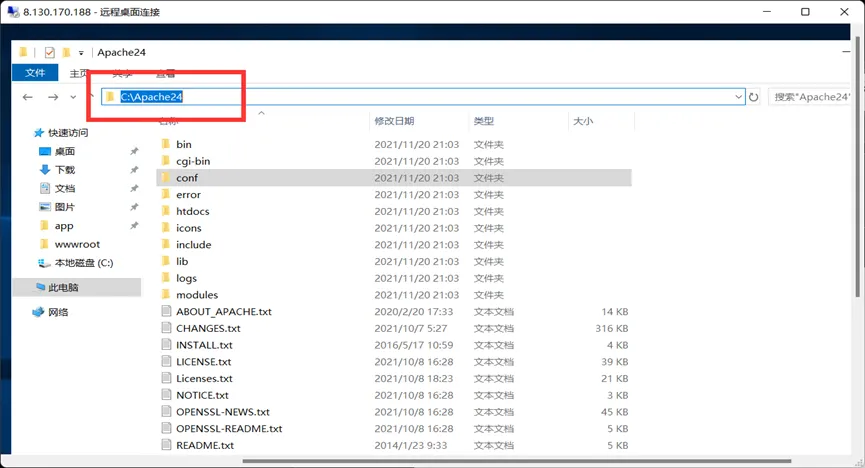Viewport: 865px width, 468px height.
Task: Select the bin folder icon
Action: pyautogui.click(x=165, y=144)
